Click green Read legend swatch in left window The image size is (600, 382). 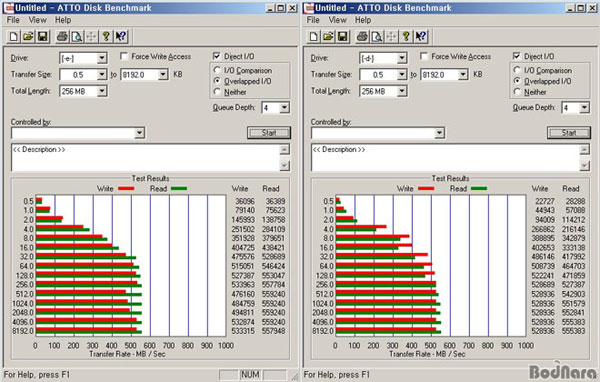[x=179, y=189]
